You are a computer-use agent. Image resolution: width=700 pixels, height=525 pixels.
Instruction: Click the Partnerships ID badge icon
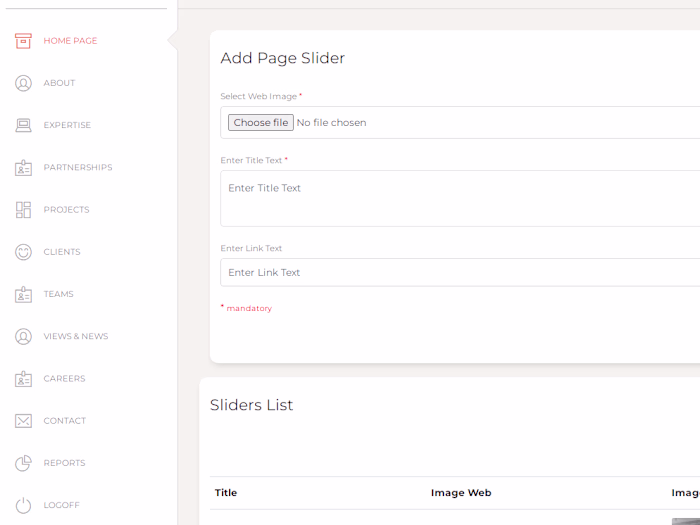pos(23,167)
